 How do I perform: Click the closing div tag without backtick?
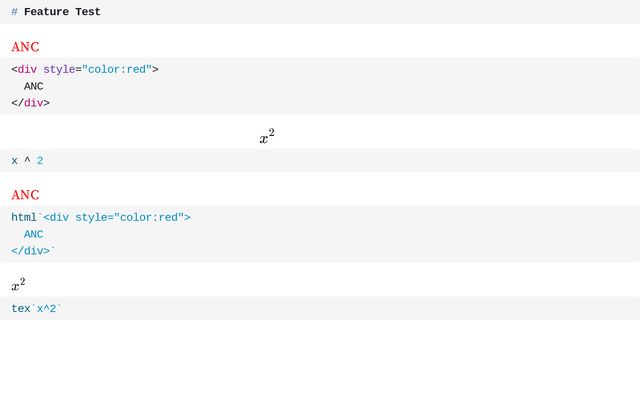[x=30, y=103]
